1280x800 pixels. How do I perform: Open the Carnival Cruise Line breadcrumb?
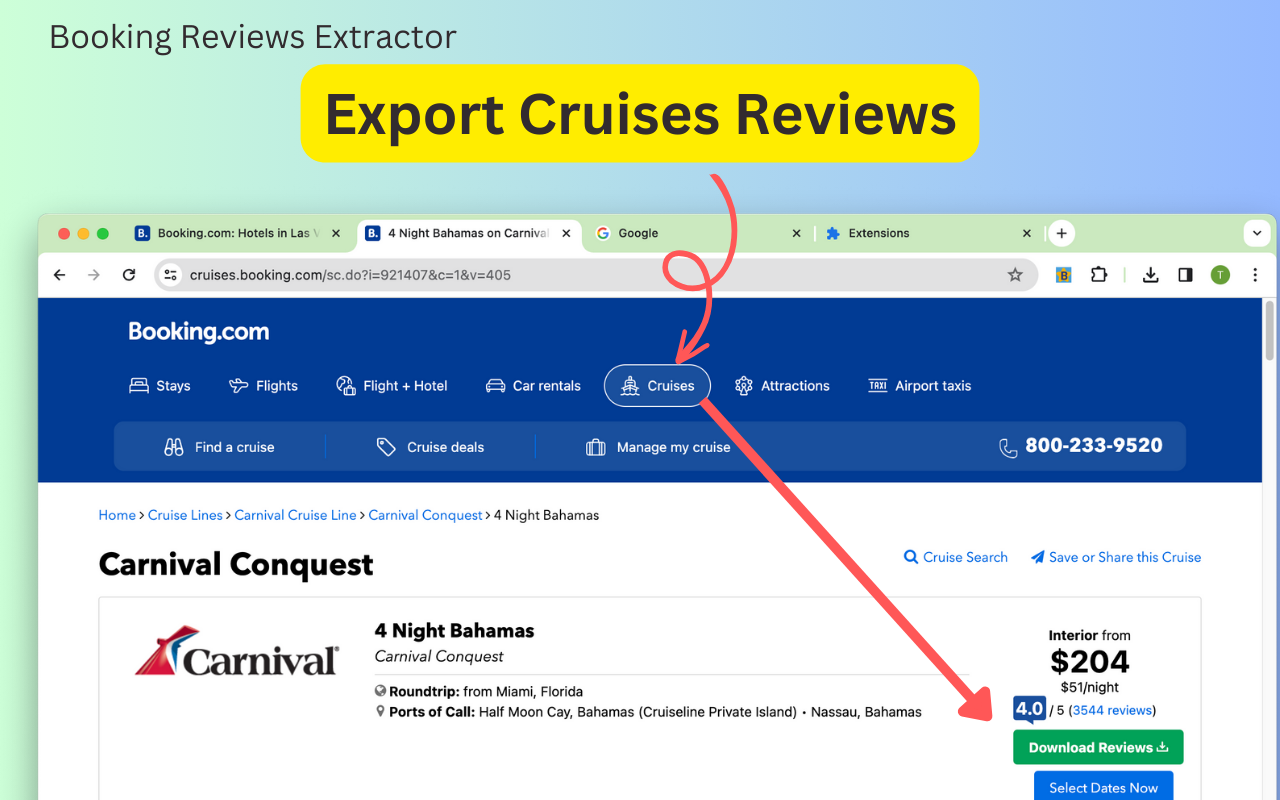click(x=295, y=515)
